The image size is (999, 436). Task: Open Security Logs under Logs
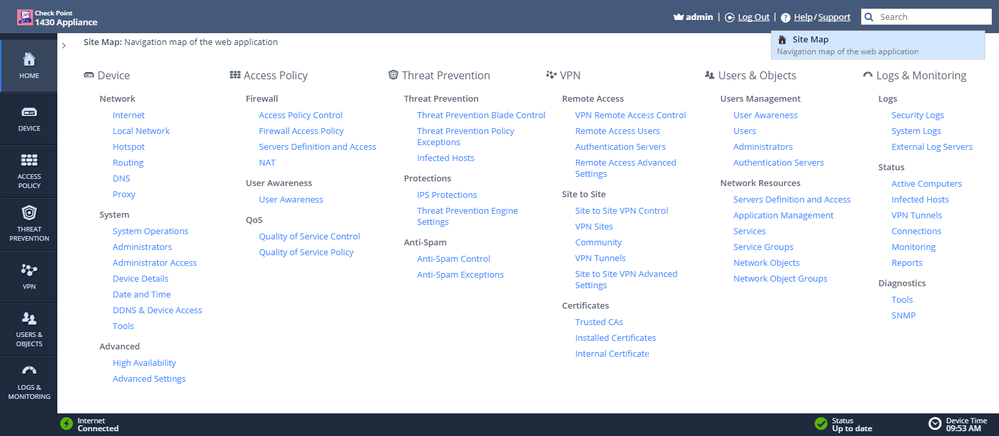[x=917, y=115]
